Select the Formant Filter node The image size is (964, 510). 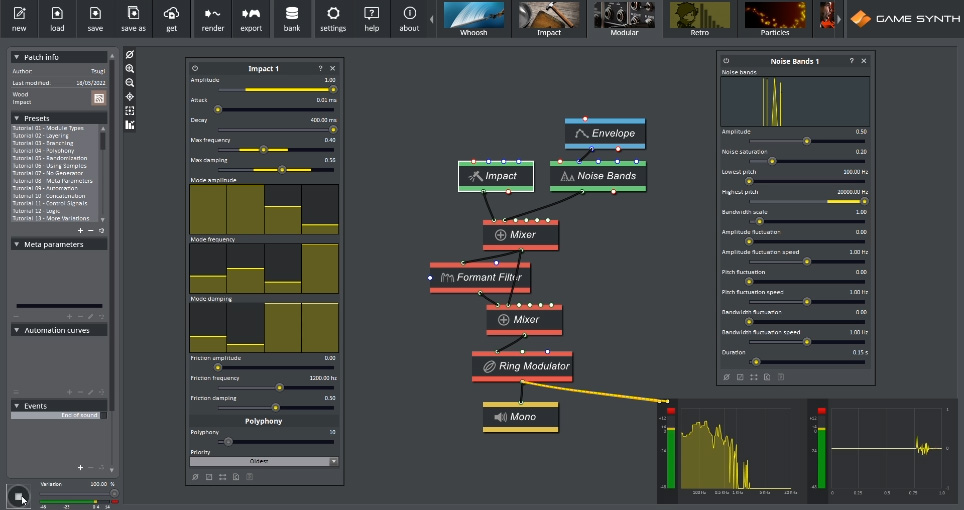(480, 278)
